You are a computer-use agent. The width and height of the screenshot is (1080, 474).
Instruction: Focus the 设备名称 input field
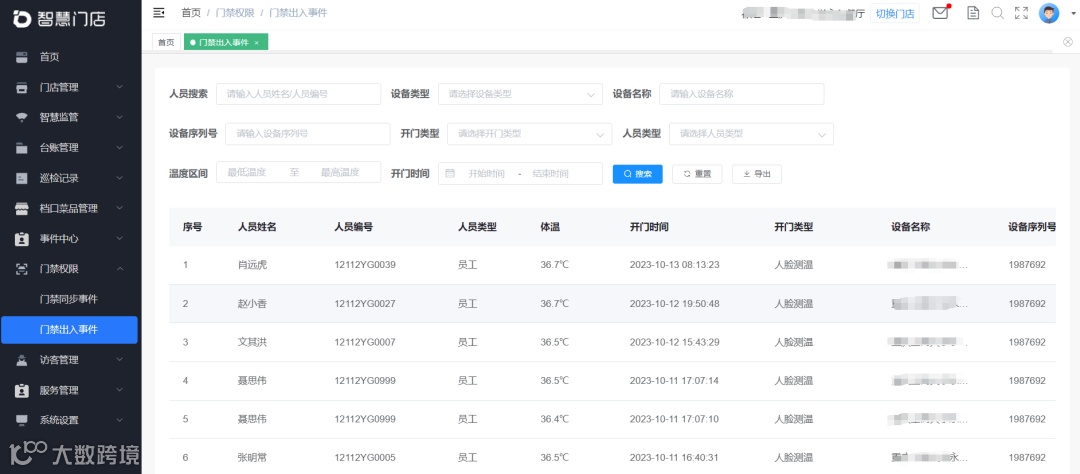coord(741,94)
